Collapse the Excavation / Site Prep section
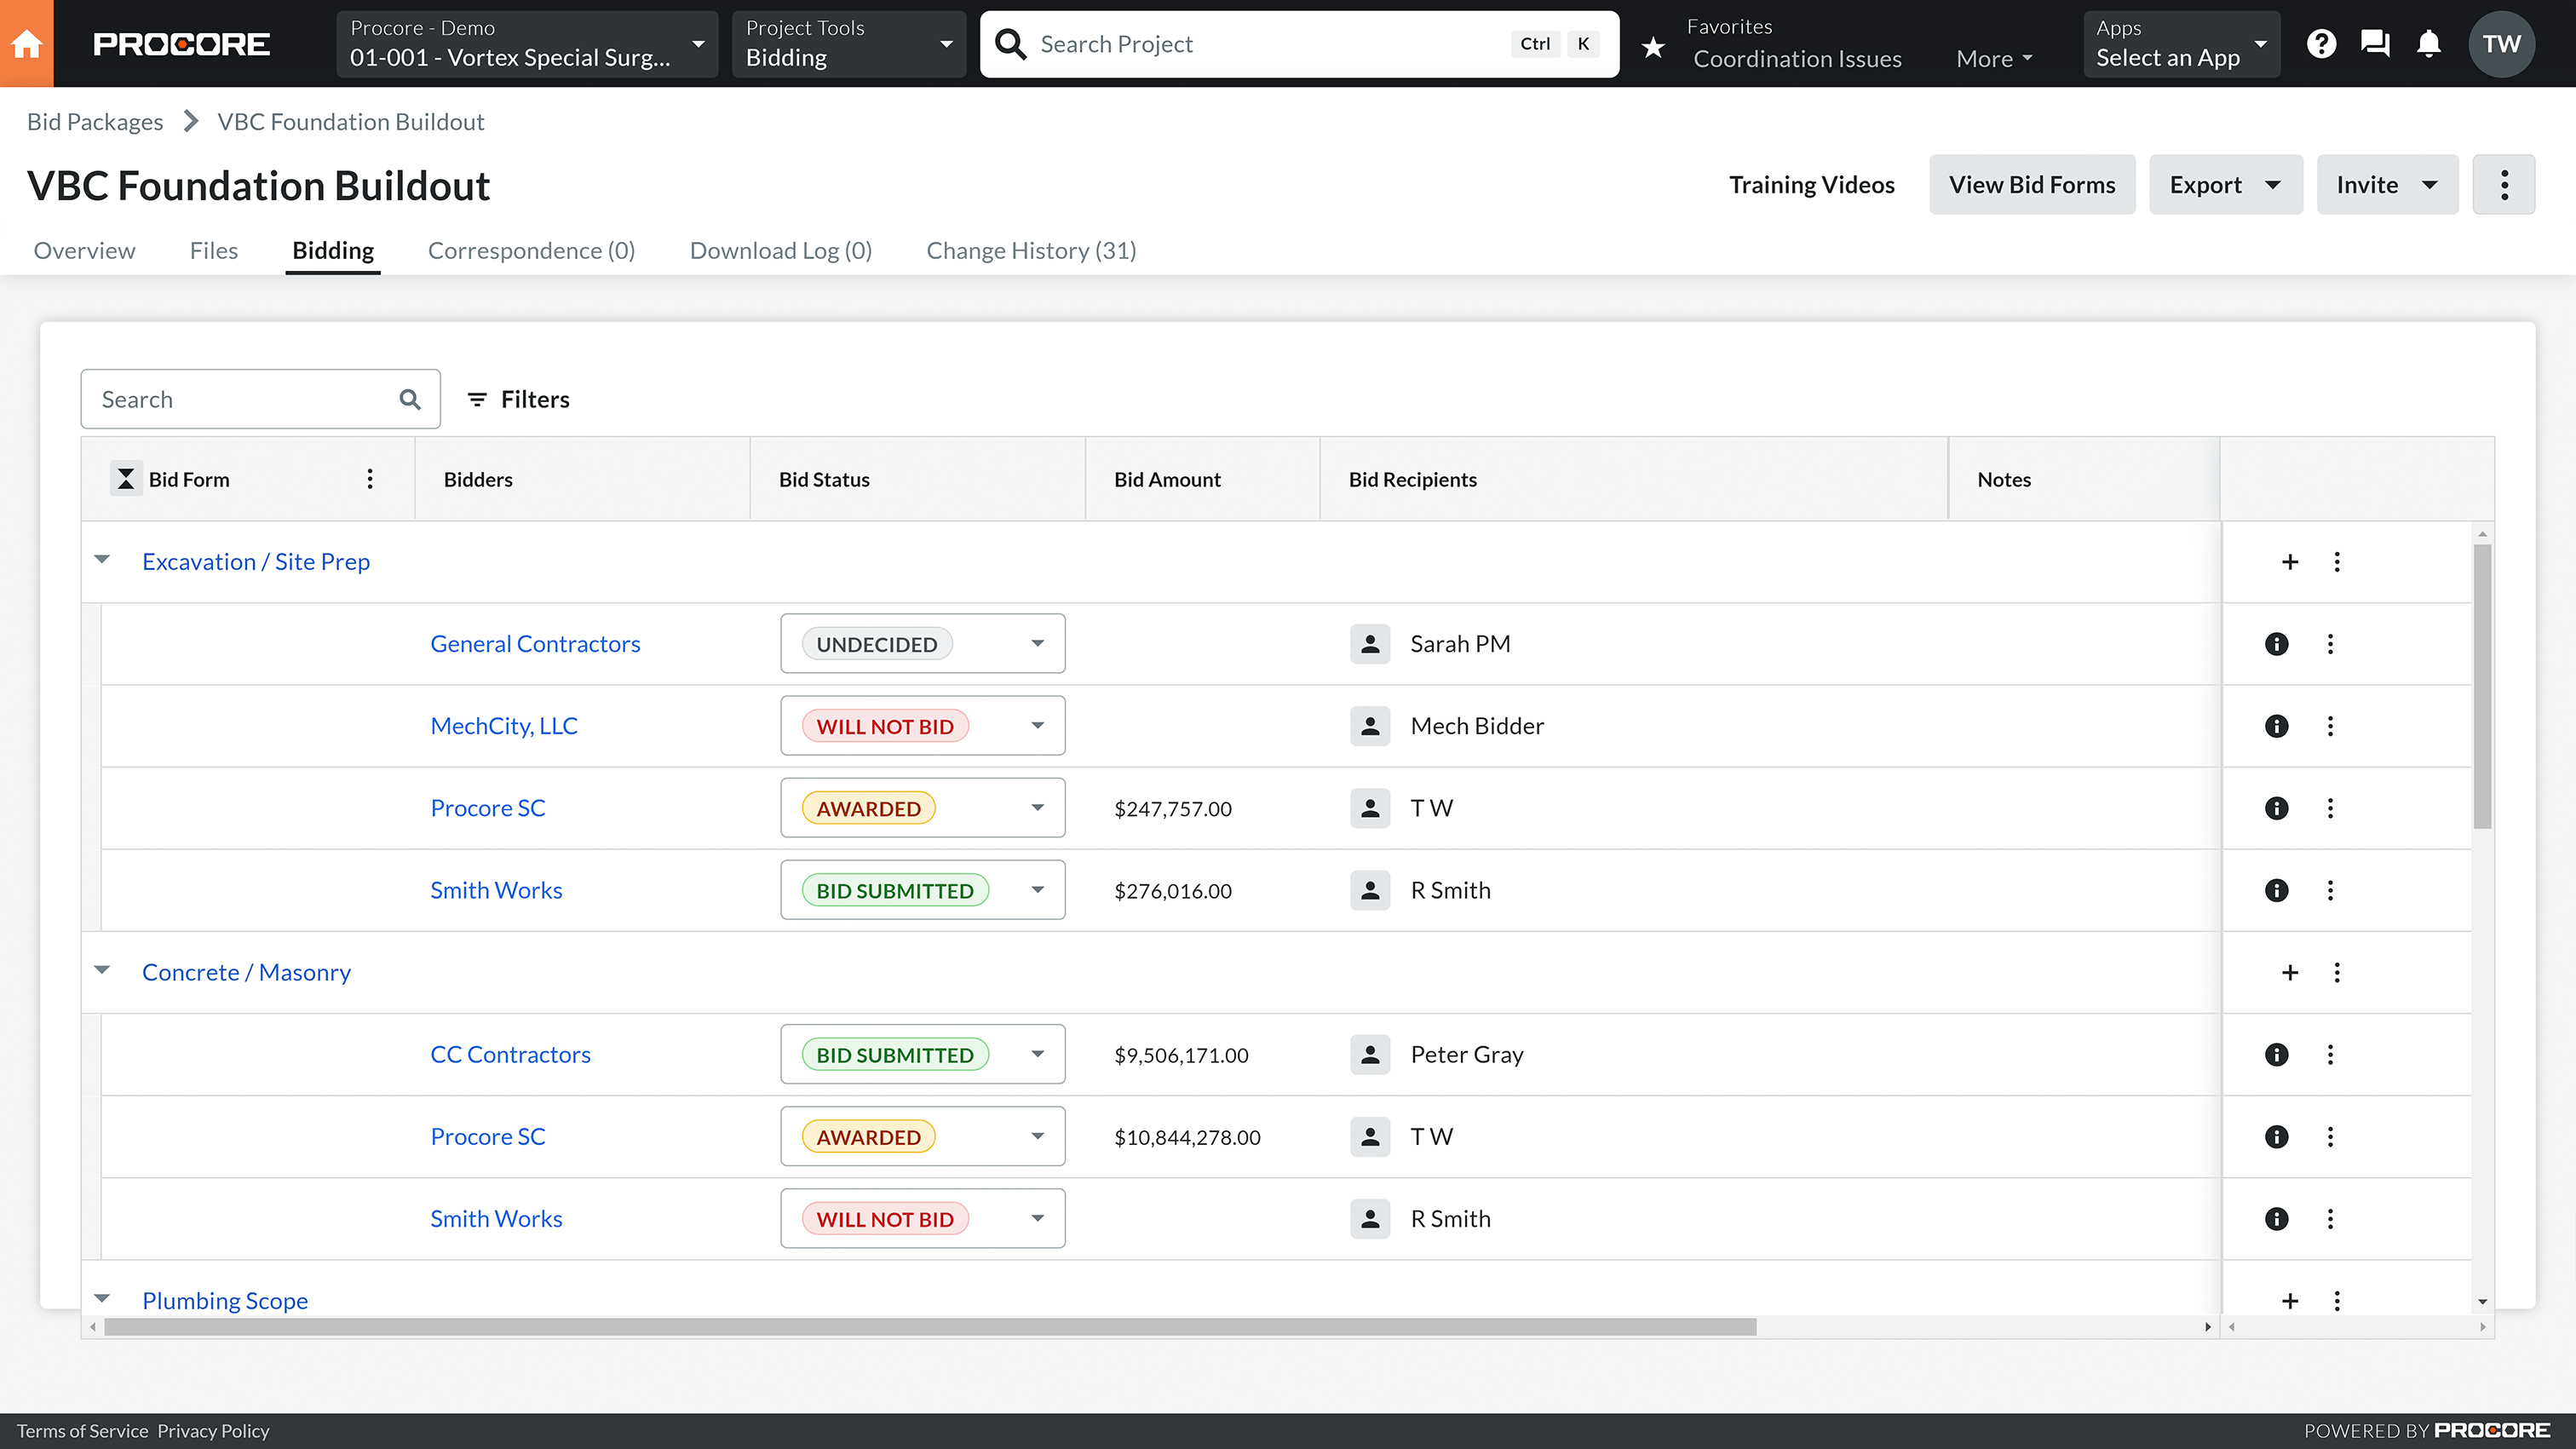The height and width of the screenshot is (1449, 2576). pyautogui.click(x=103, y=560)
